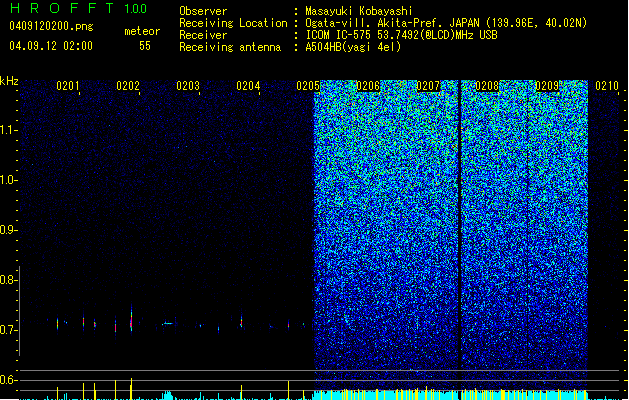The height and width of the screenshot is (400, 629).
Task: Click the 1.1 frequency axis label
Action: [8, 130]
